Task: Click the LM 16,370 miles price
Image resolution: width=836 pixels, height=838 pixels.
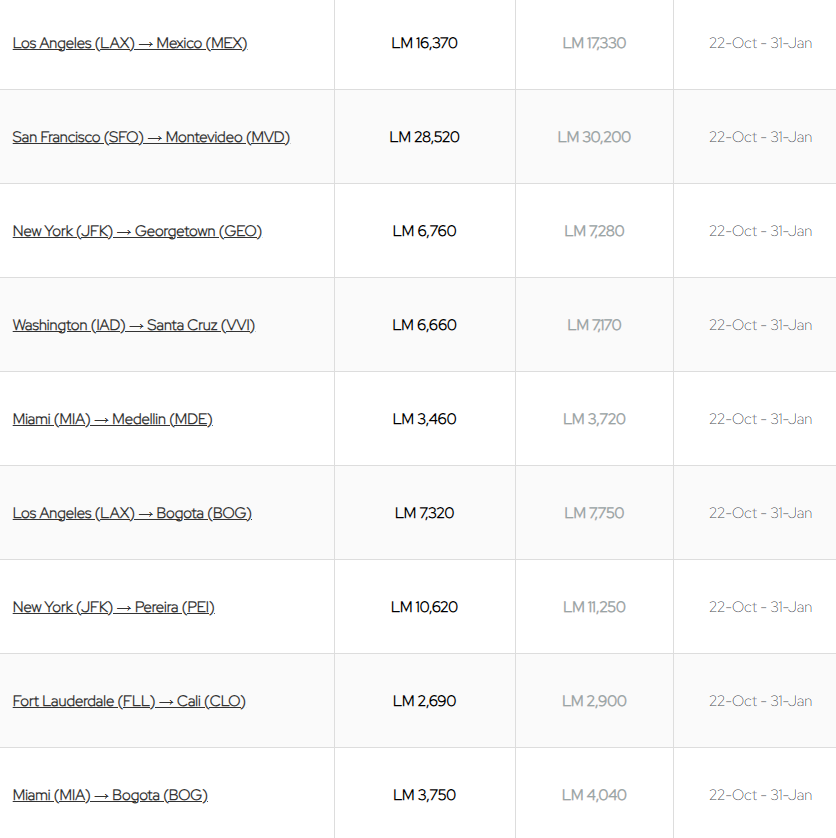Action: (x=424, y=43)
